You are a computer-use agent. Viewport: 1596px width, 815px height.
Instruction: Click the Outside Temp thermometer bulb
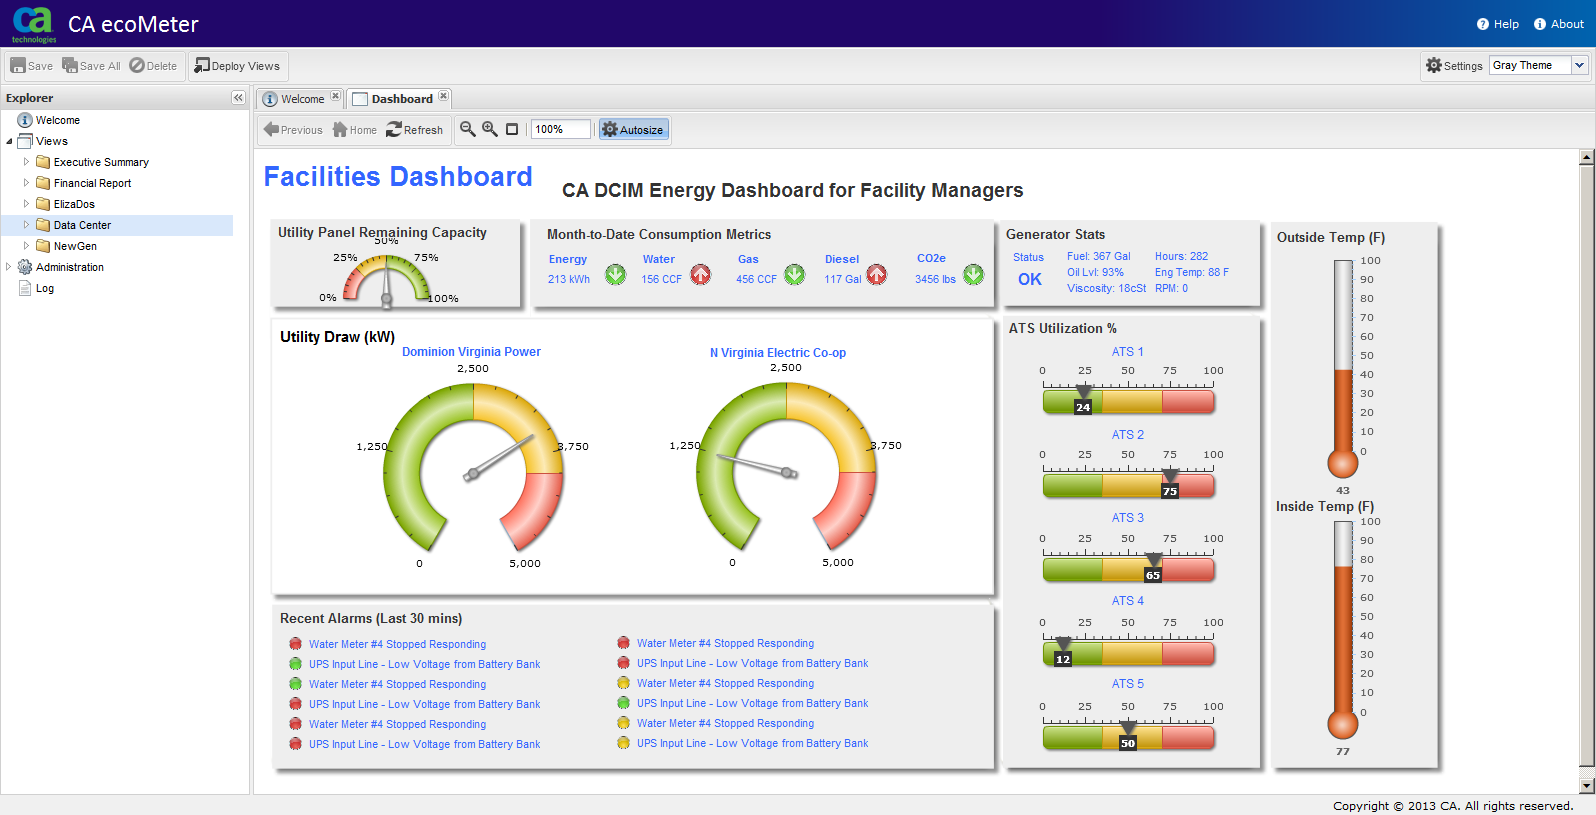pyautogui.click(x=1343, y=463)
